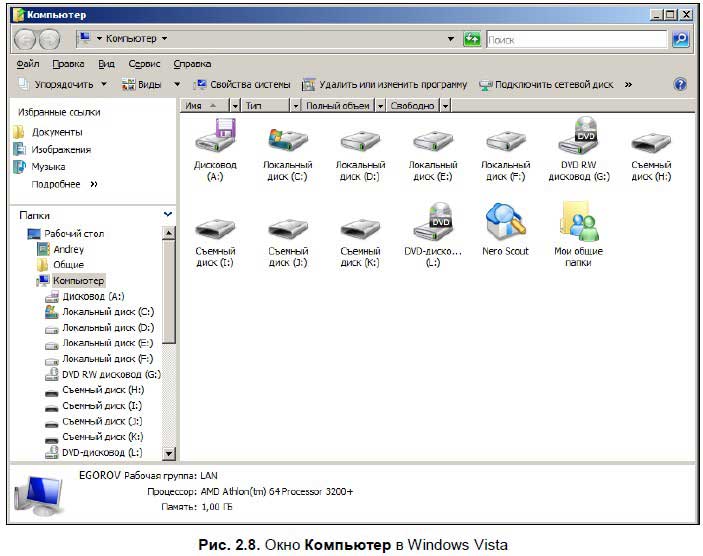Open the 'Имя' column filter dropdown
This screenshot has width=703, height=556.
tap(235, 106)
